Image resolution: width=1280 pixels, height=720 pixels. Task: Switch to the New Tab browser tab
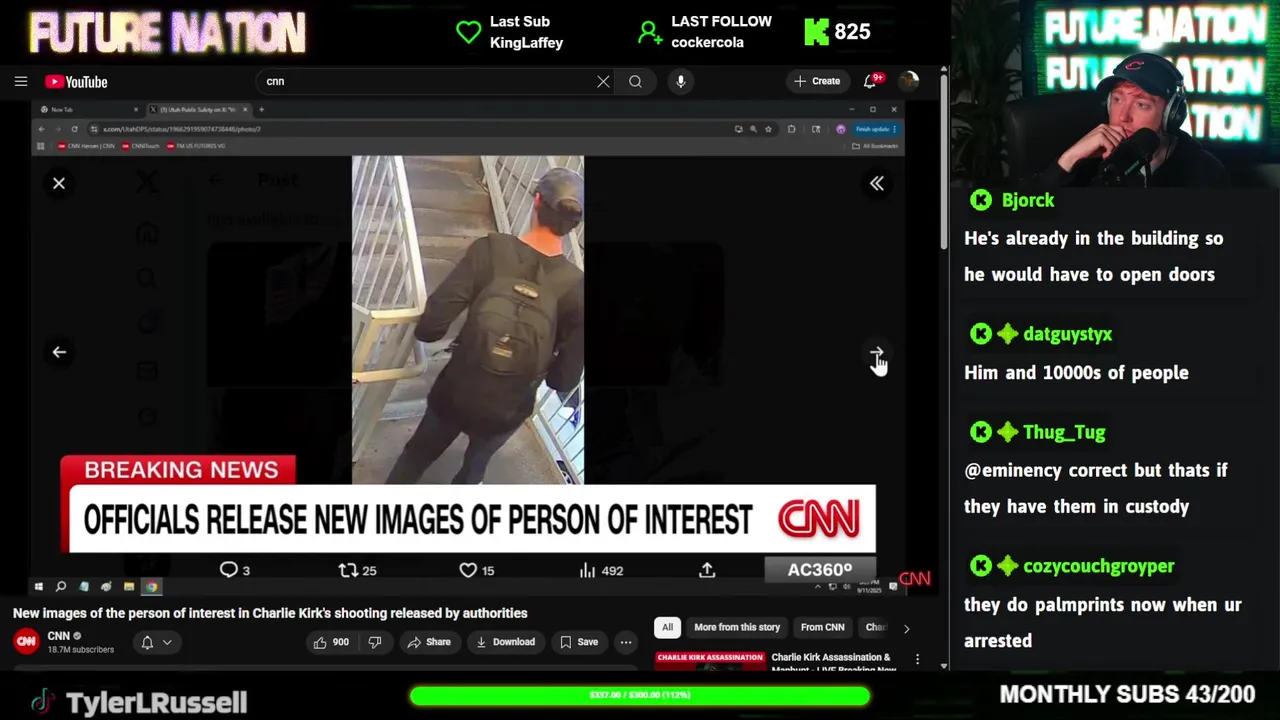90,109
